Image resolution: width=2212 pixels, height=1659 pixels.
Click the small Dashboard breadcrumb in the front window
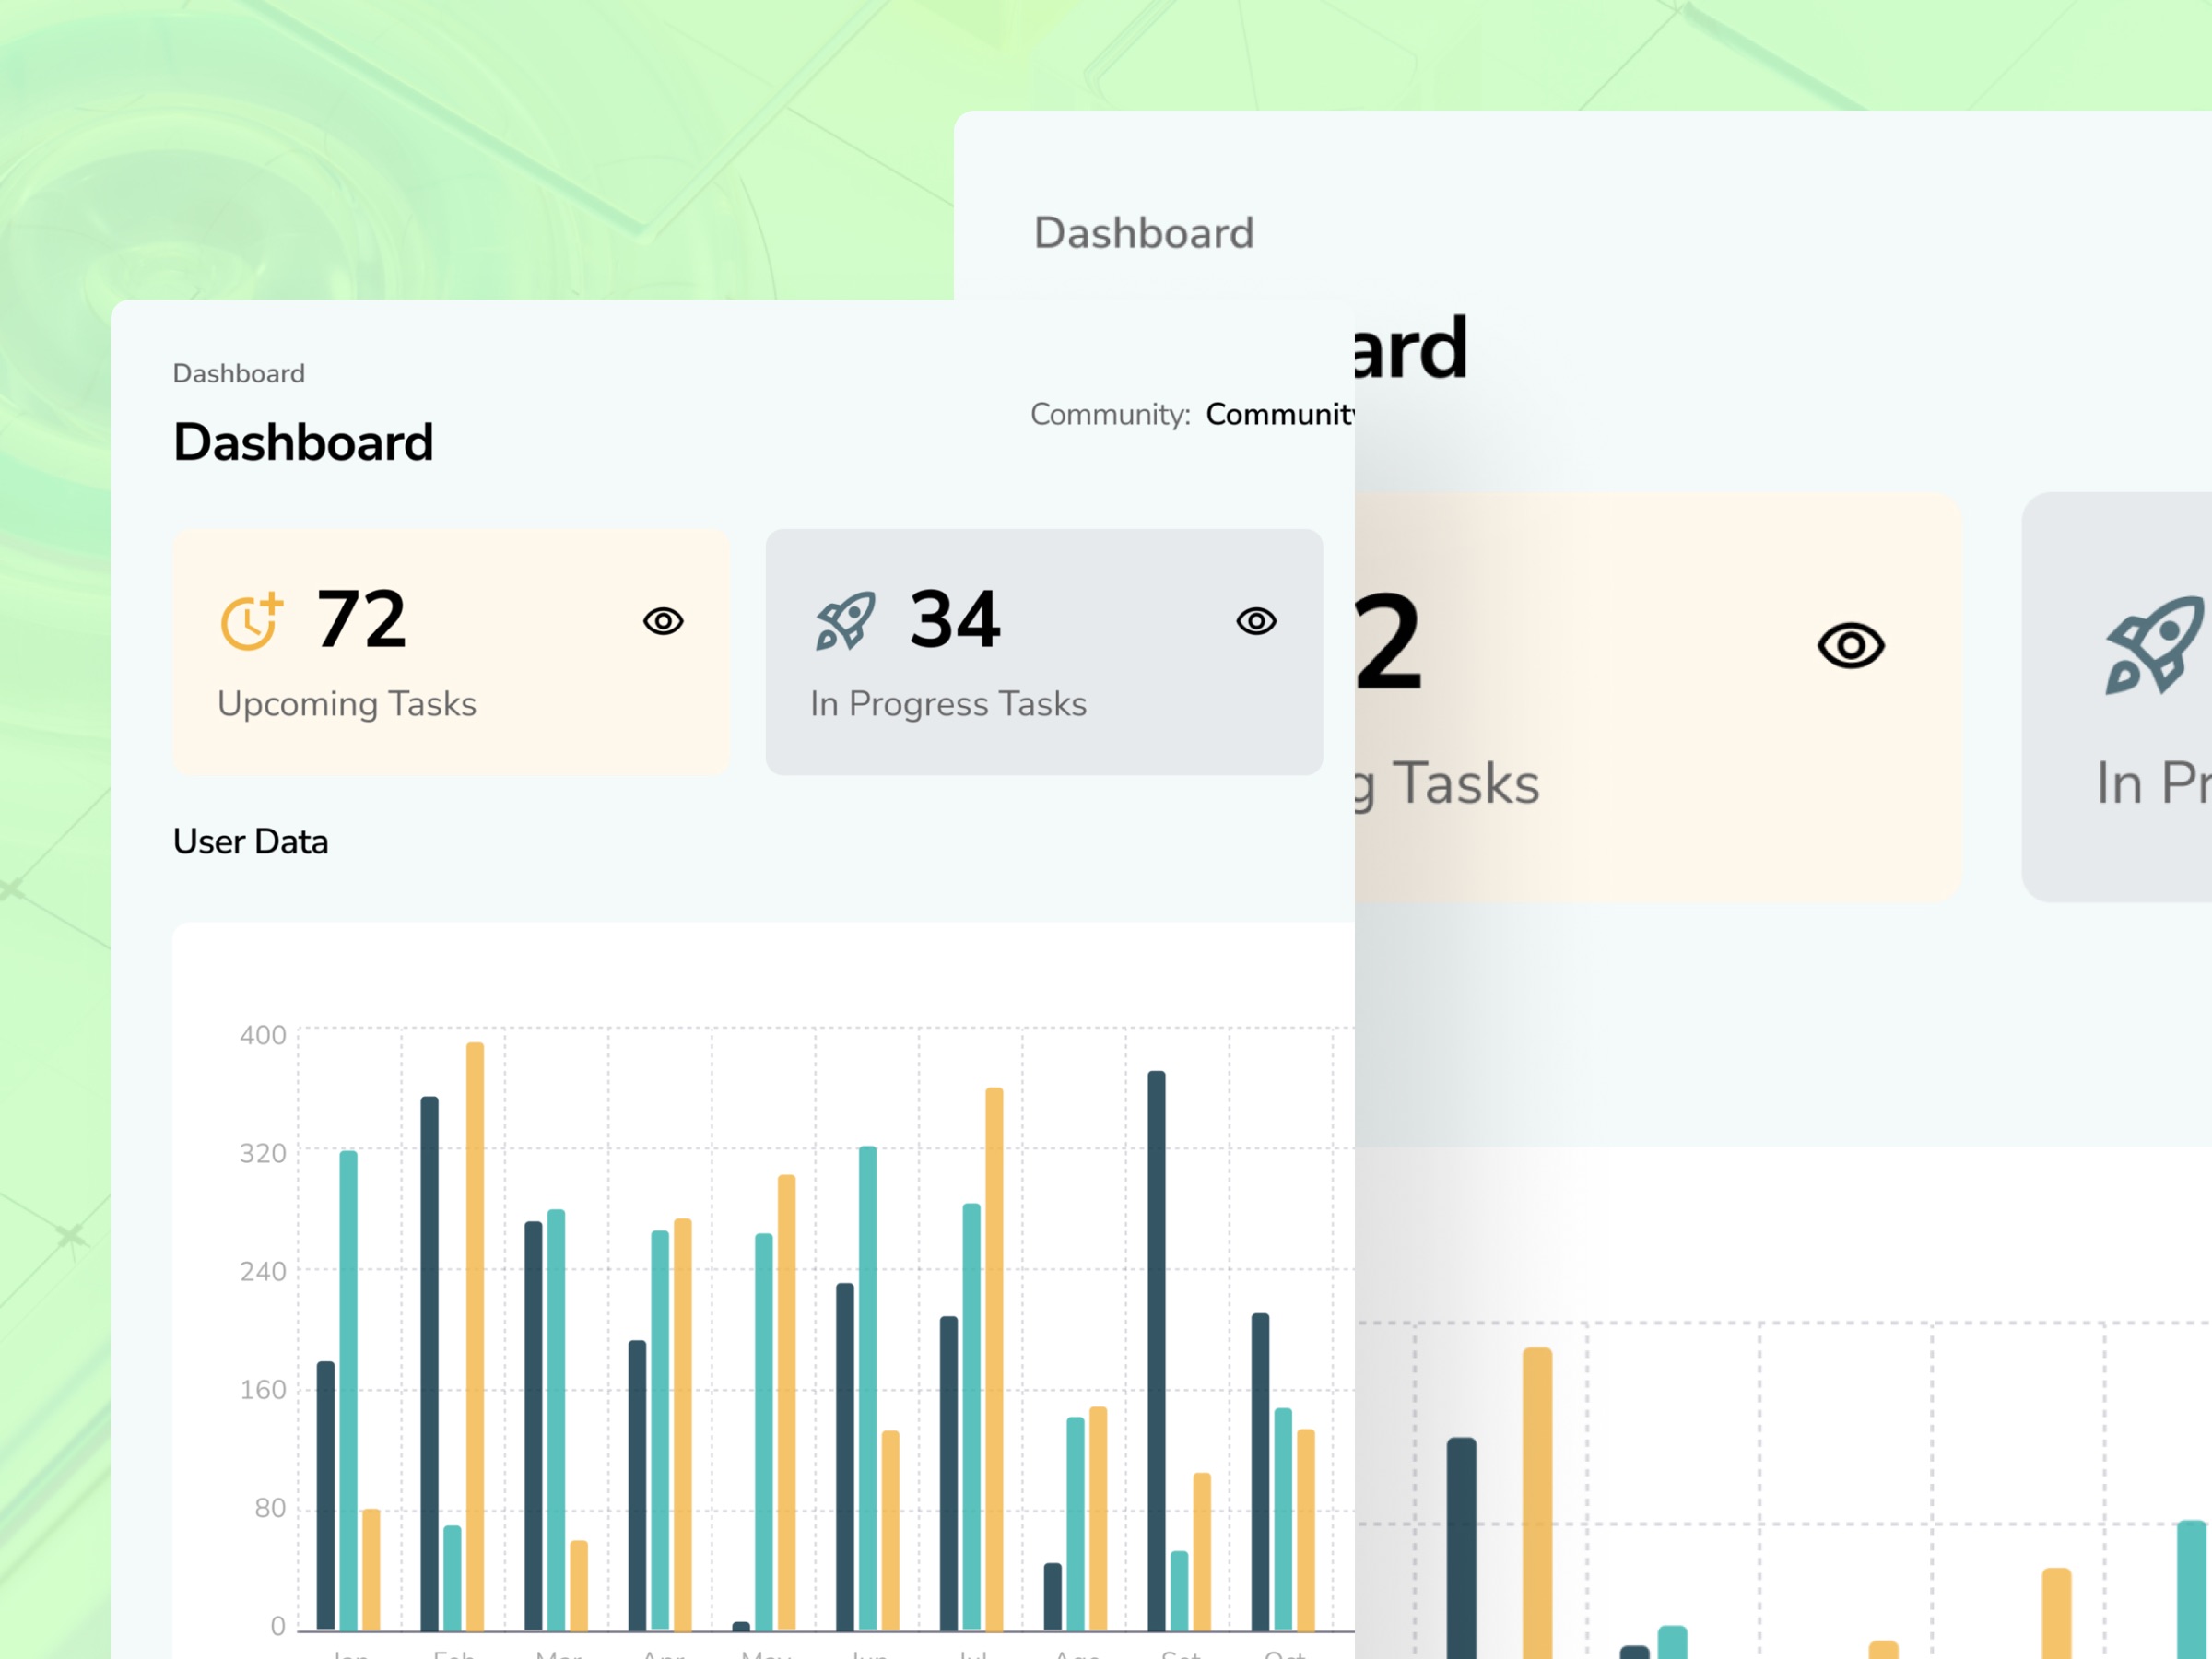coord(239,374)
